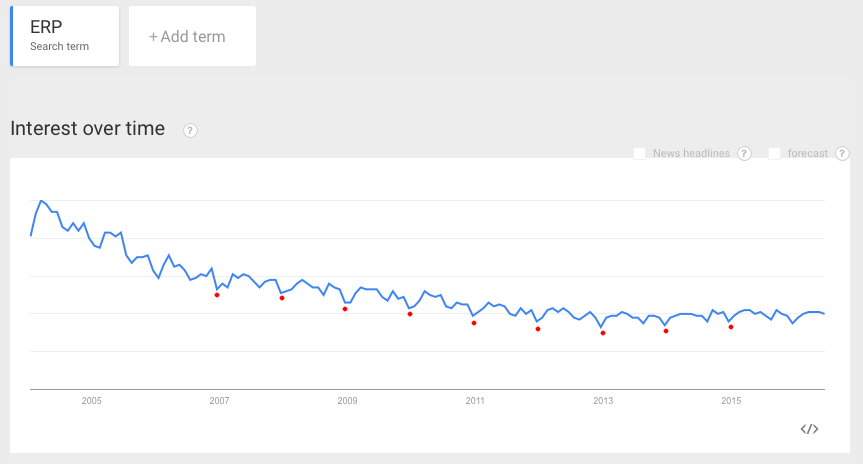Click the Interest over time heading
Image resolution: width=863 pixels, height=464 pixels.
click(87, 128)
